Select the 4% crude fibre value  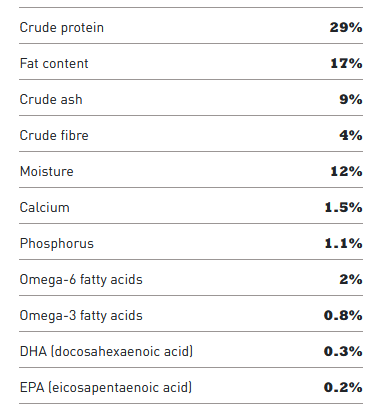[351, 135]
